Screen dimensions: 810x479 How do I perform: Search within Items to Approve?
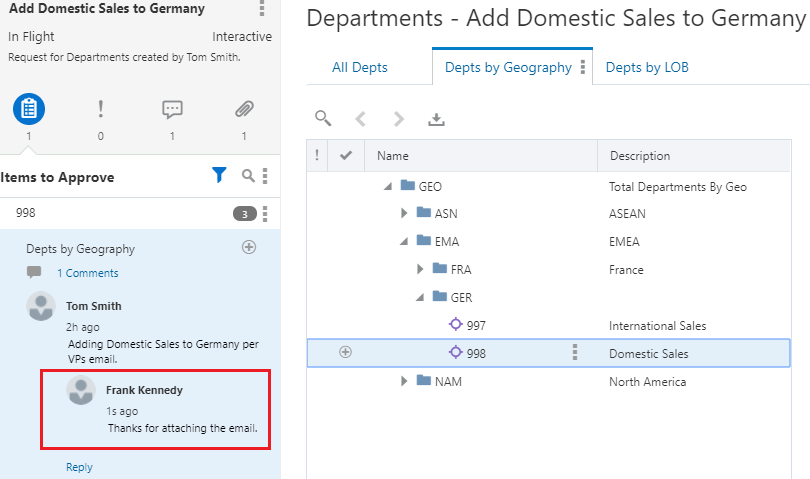[x=249, y=176]
